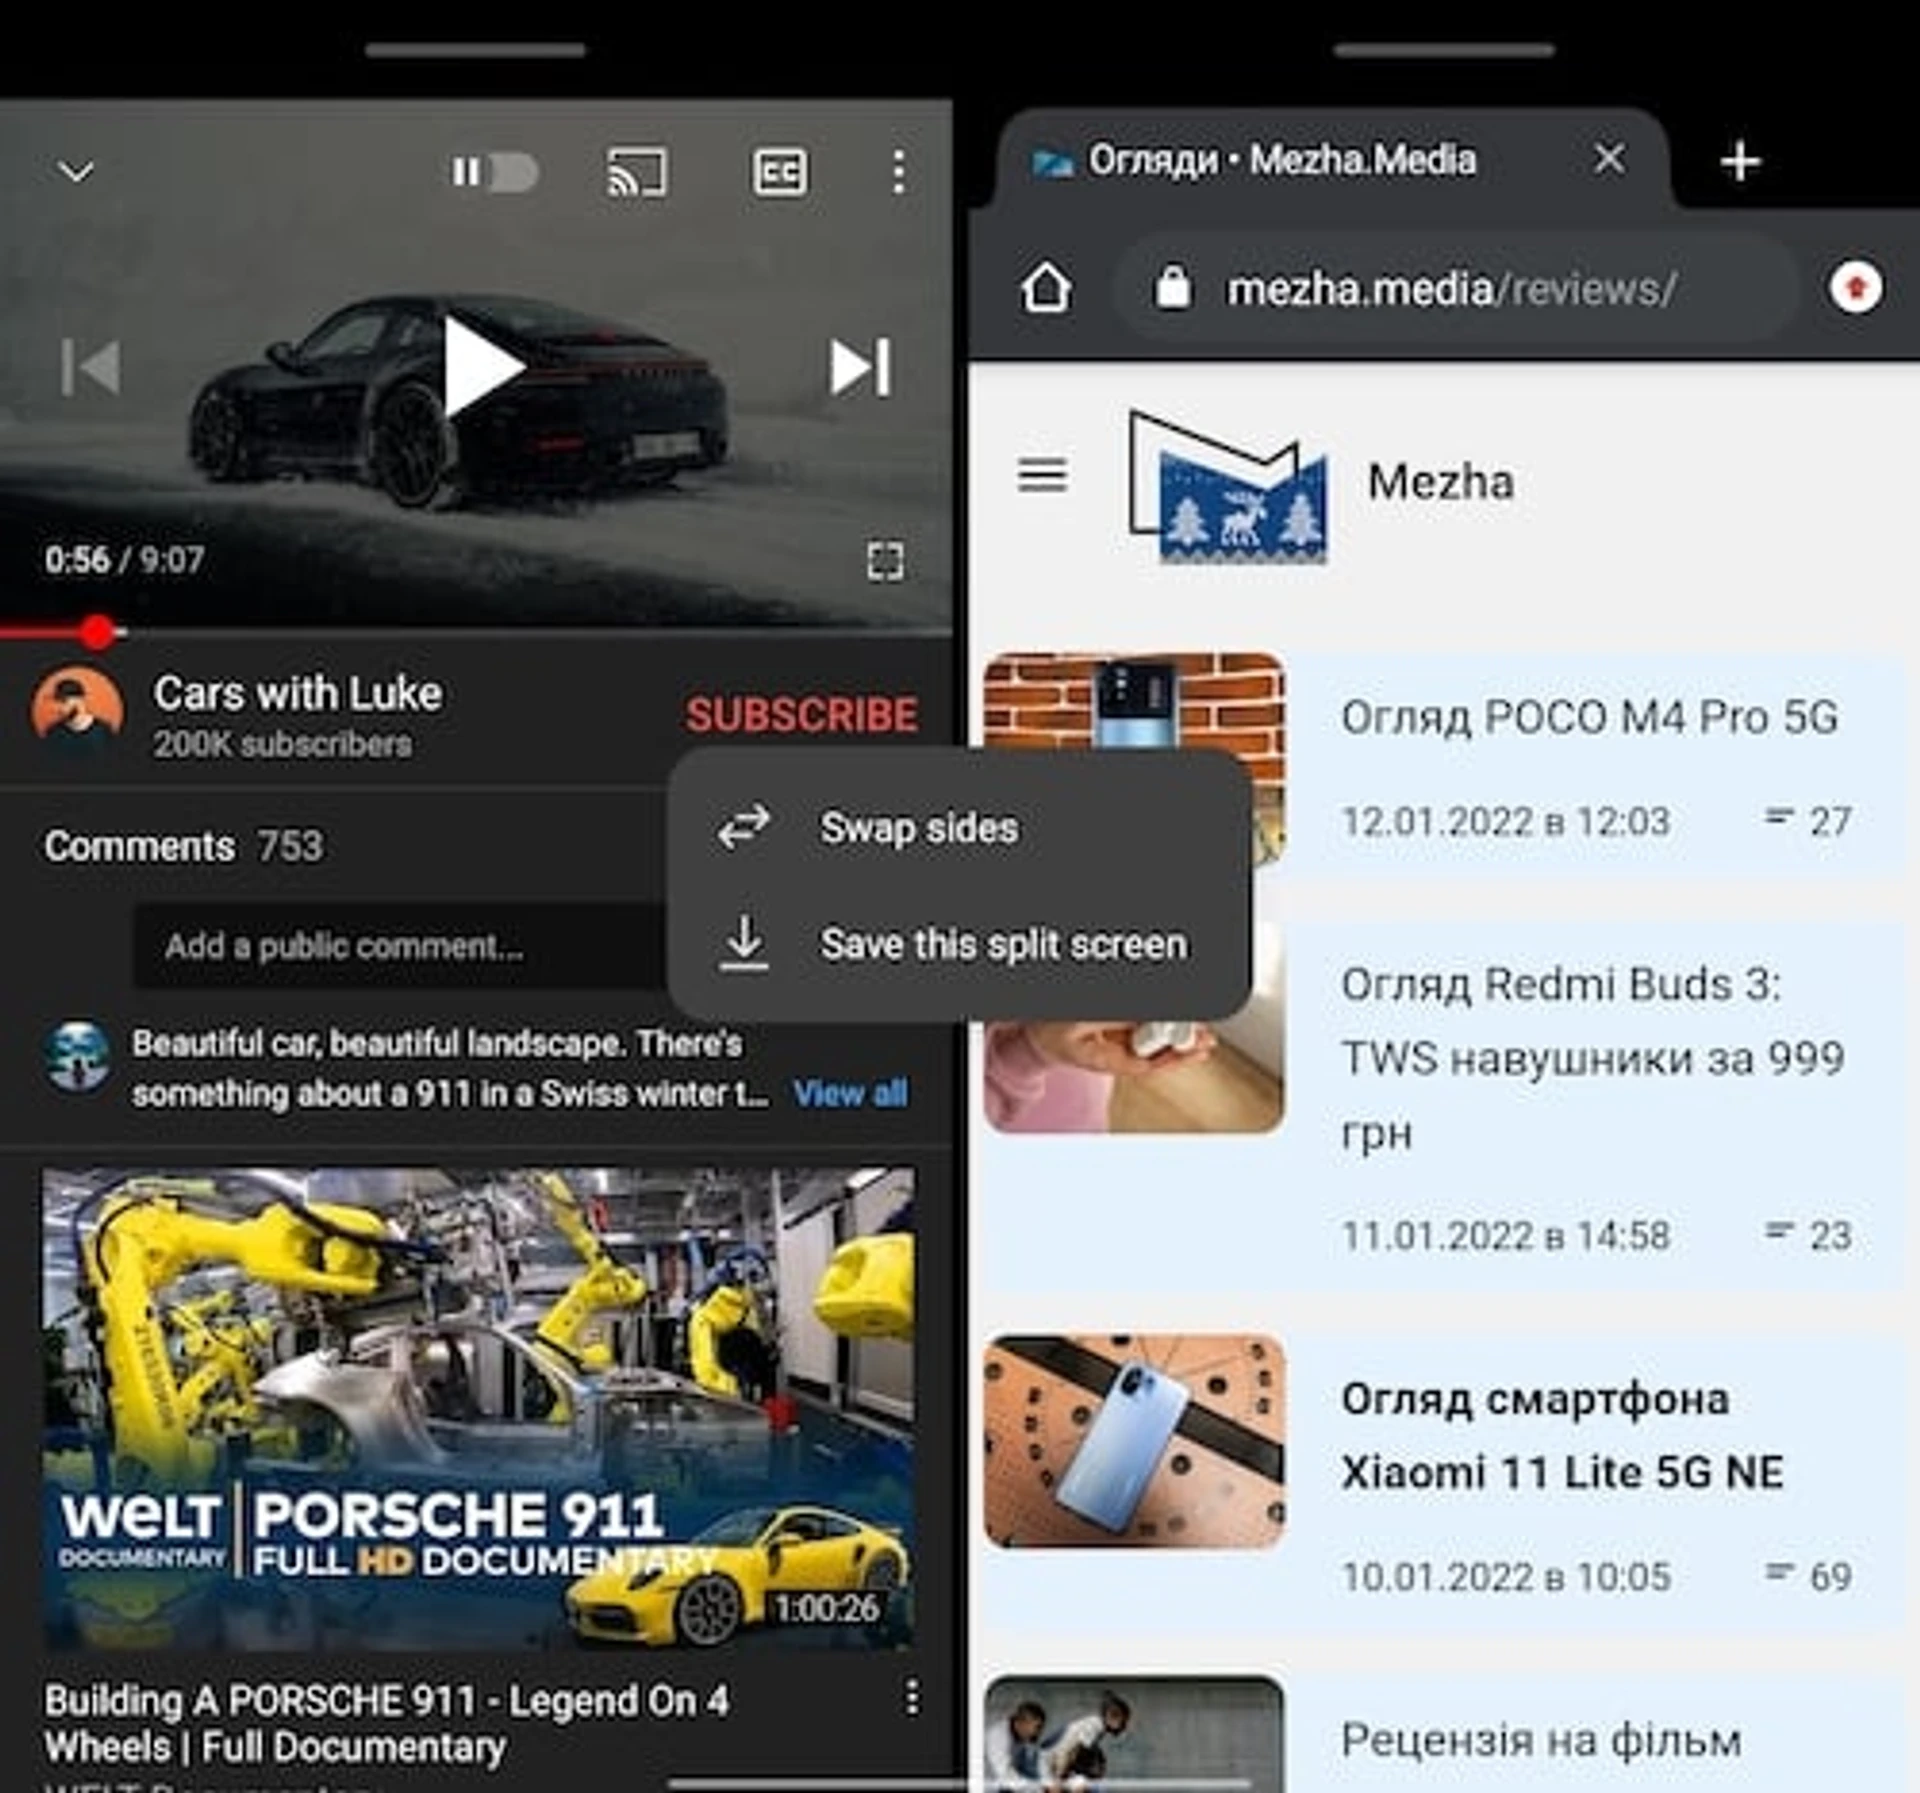Open the Xiaomi 11 Lite article thumbnail

click(x=1134, y=1441)
